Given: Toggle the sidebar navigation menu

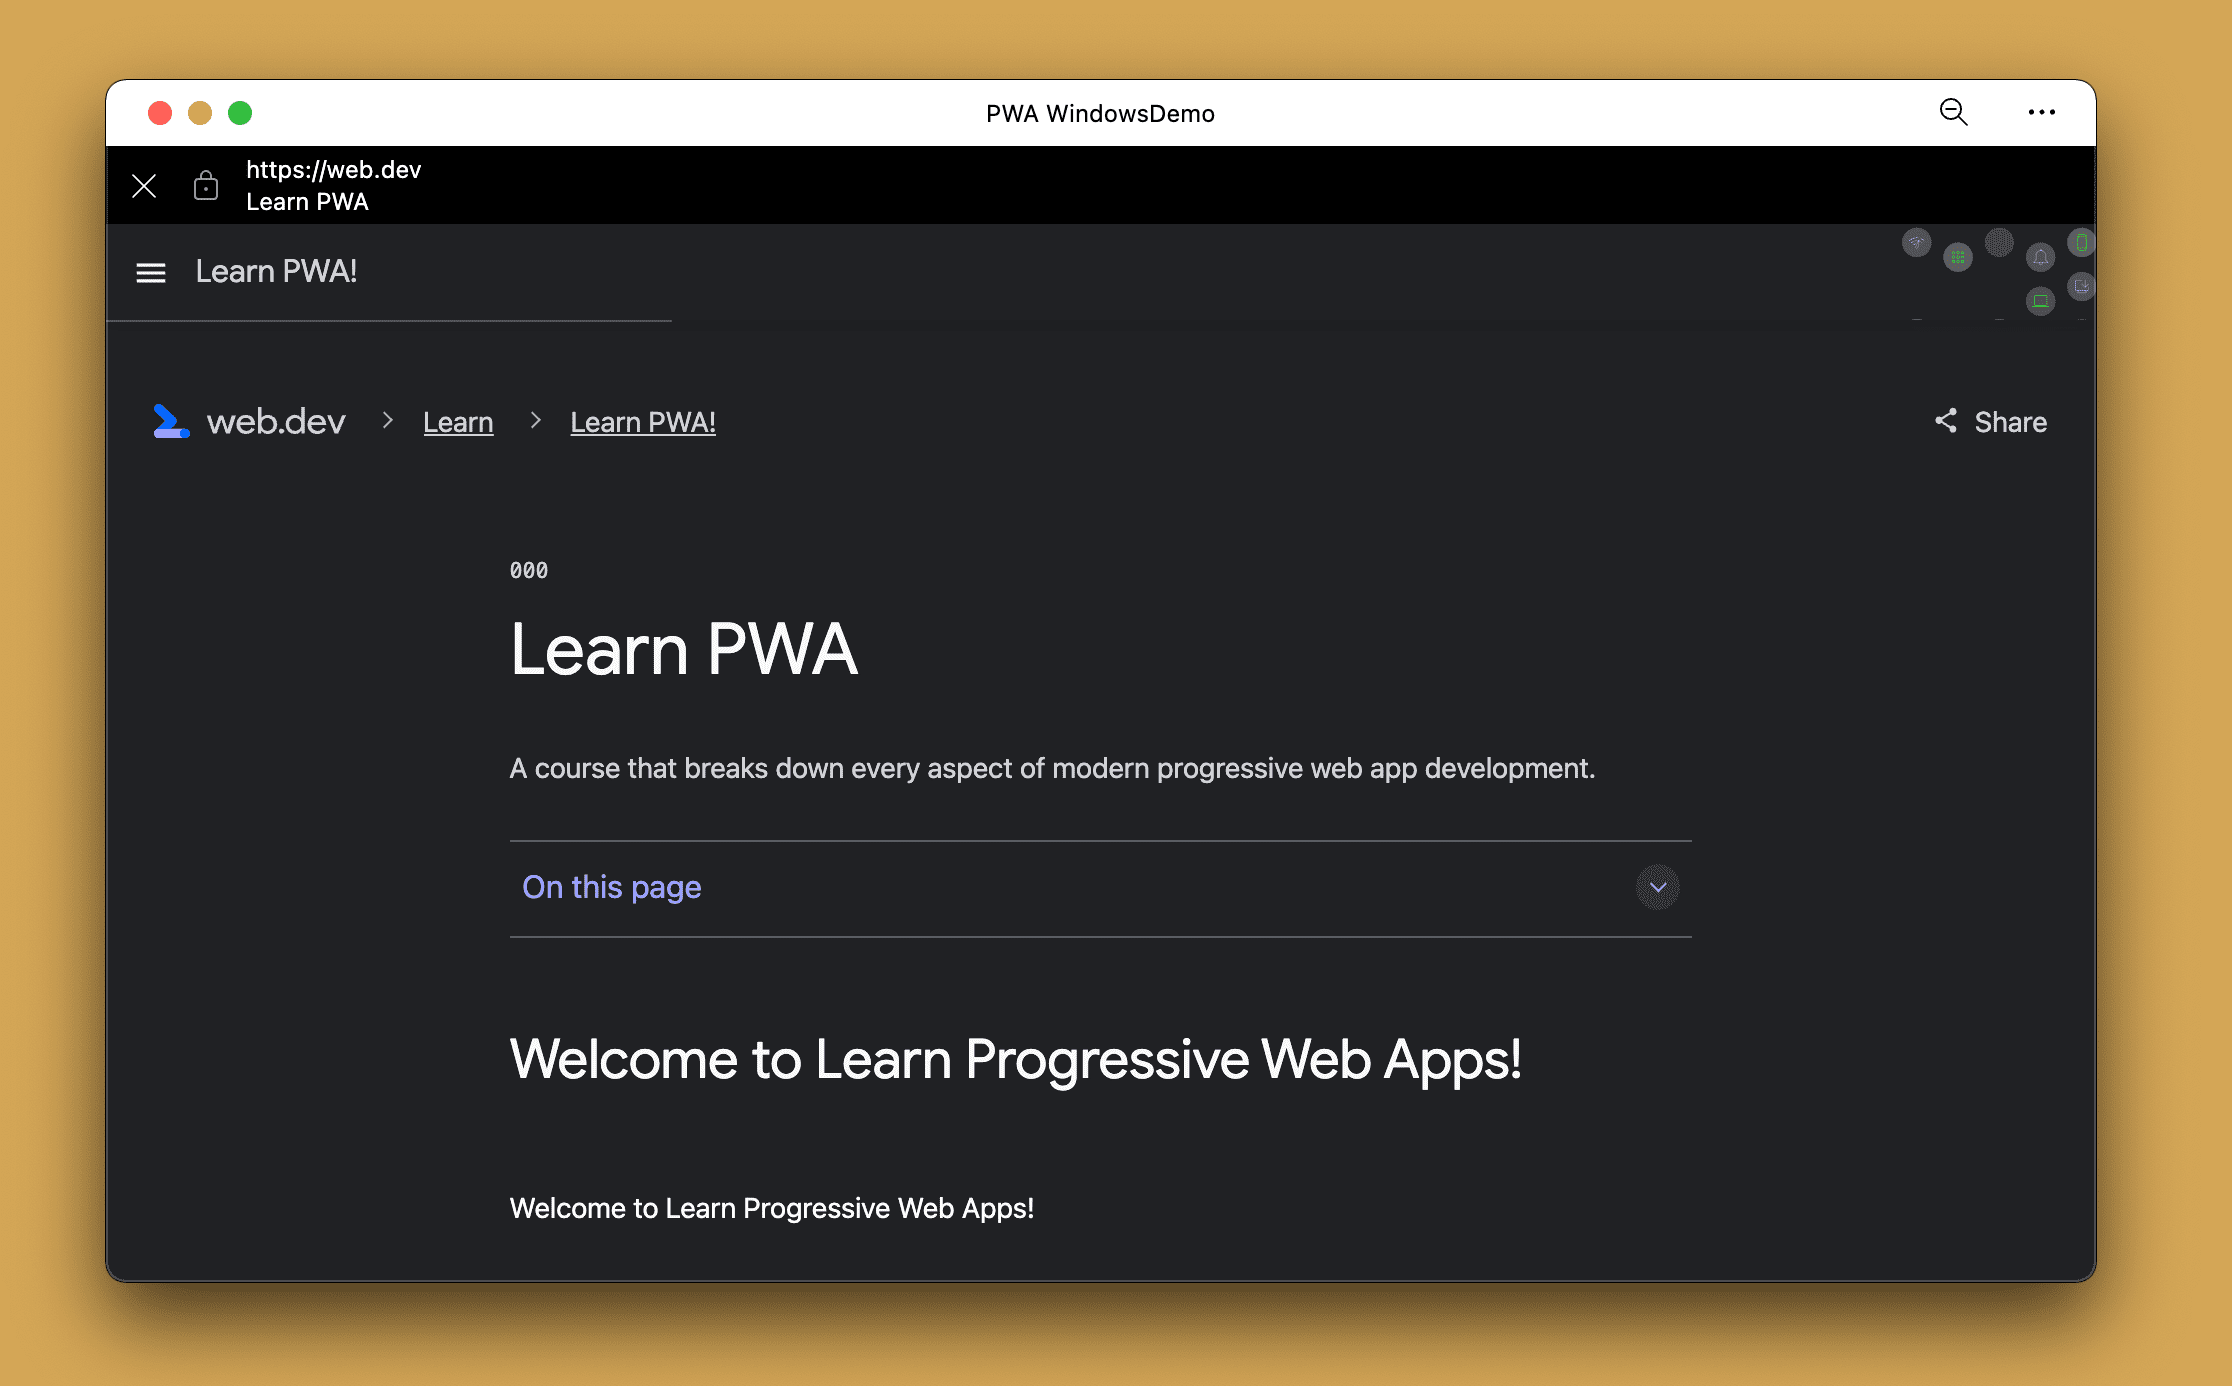Looking at the screenshot, I should pyautogui.click(x=150, y=273).
